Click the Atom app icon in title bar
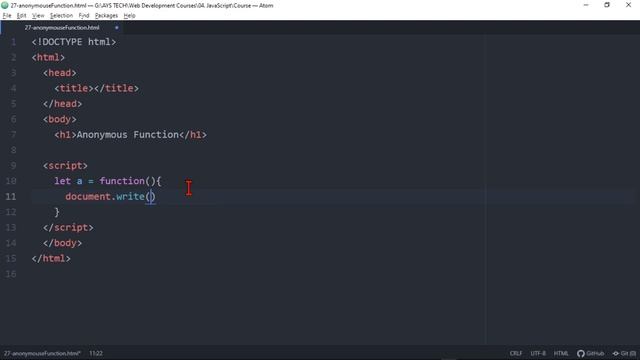 coord(5,5)
